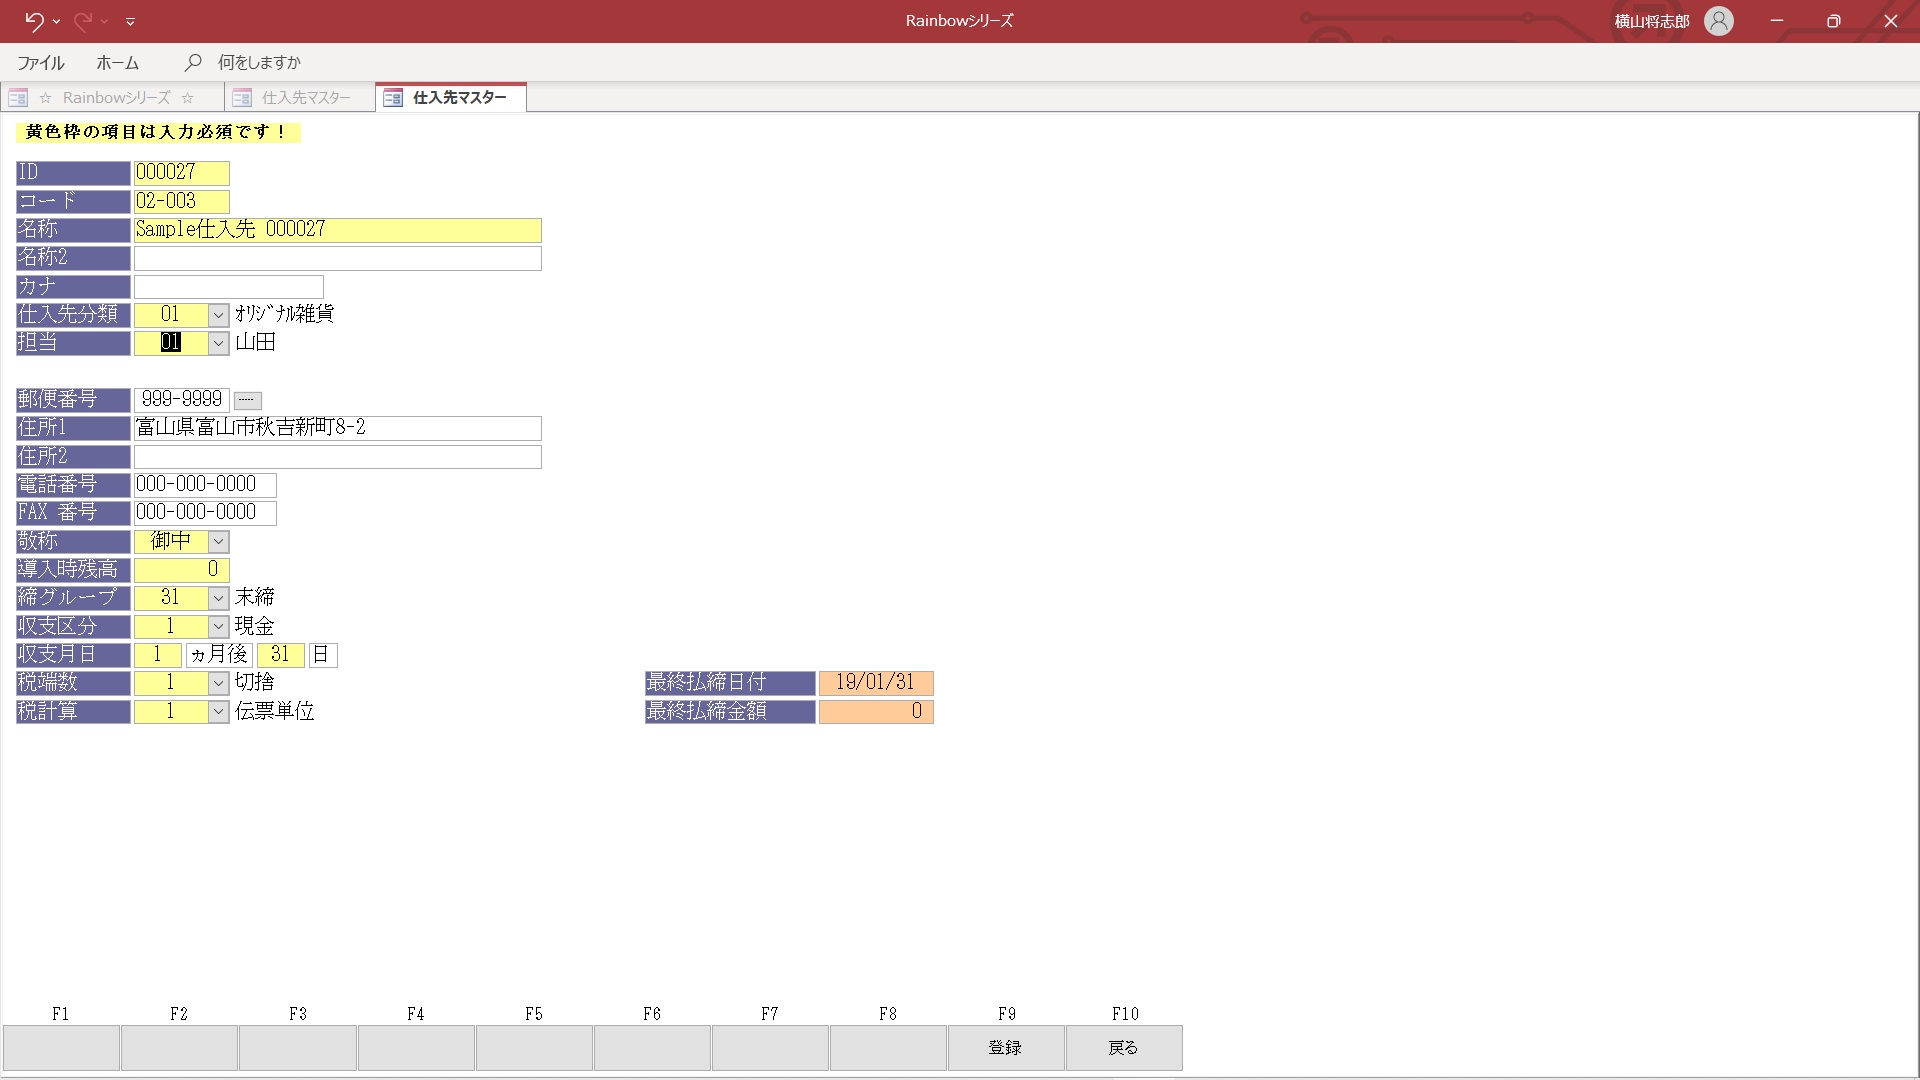
Task: Click the user account avatar icon
Action: 1718,21
